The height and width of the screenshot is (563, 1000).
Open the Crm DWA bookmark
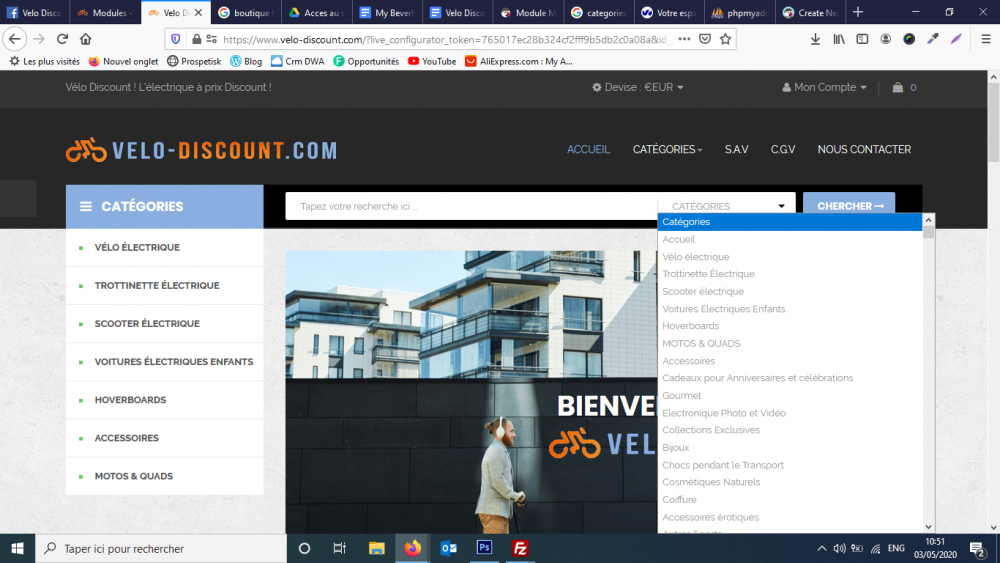pos(297,61)
